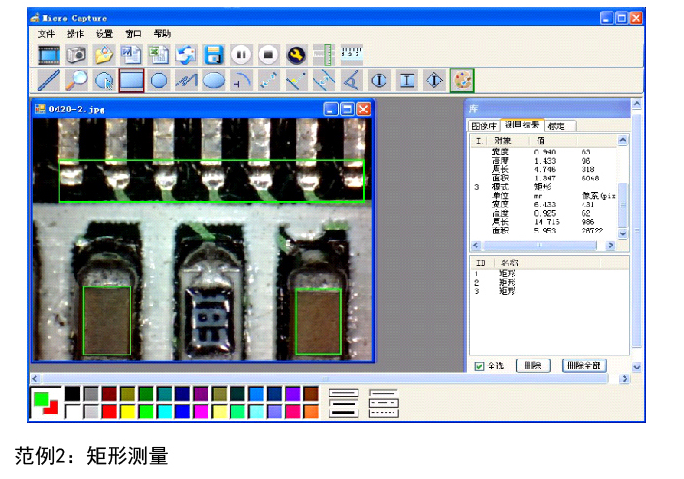Click the pause button in toolbar
This screenshot has height=479, width=684.
click(241, 55)
